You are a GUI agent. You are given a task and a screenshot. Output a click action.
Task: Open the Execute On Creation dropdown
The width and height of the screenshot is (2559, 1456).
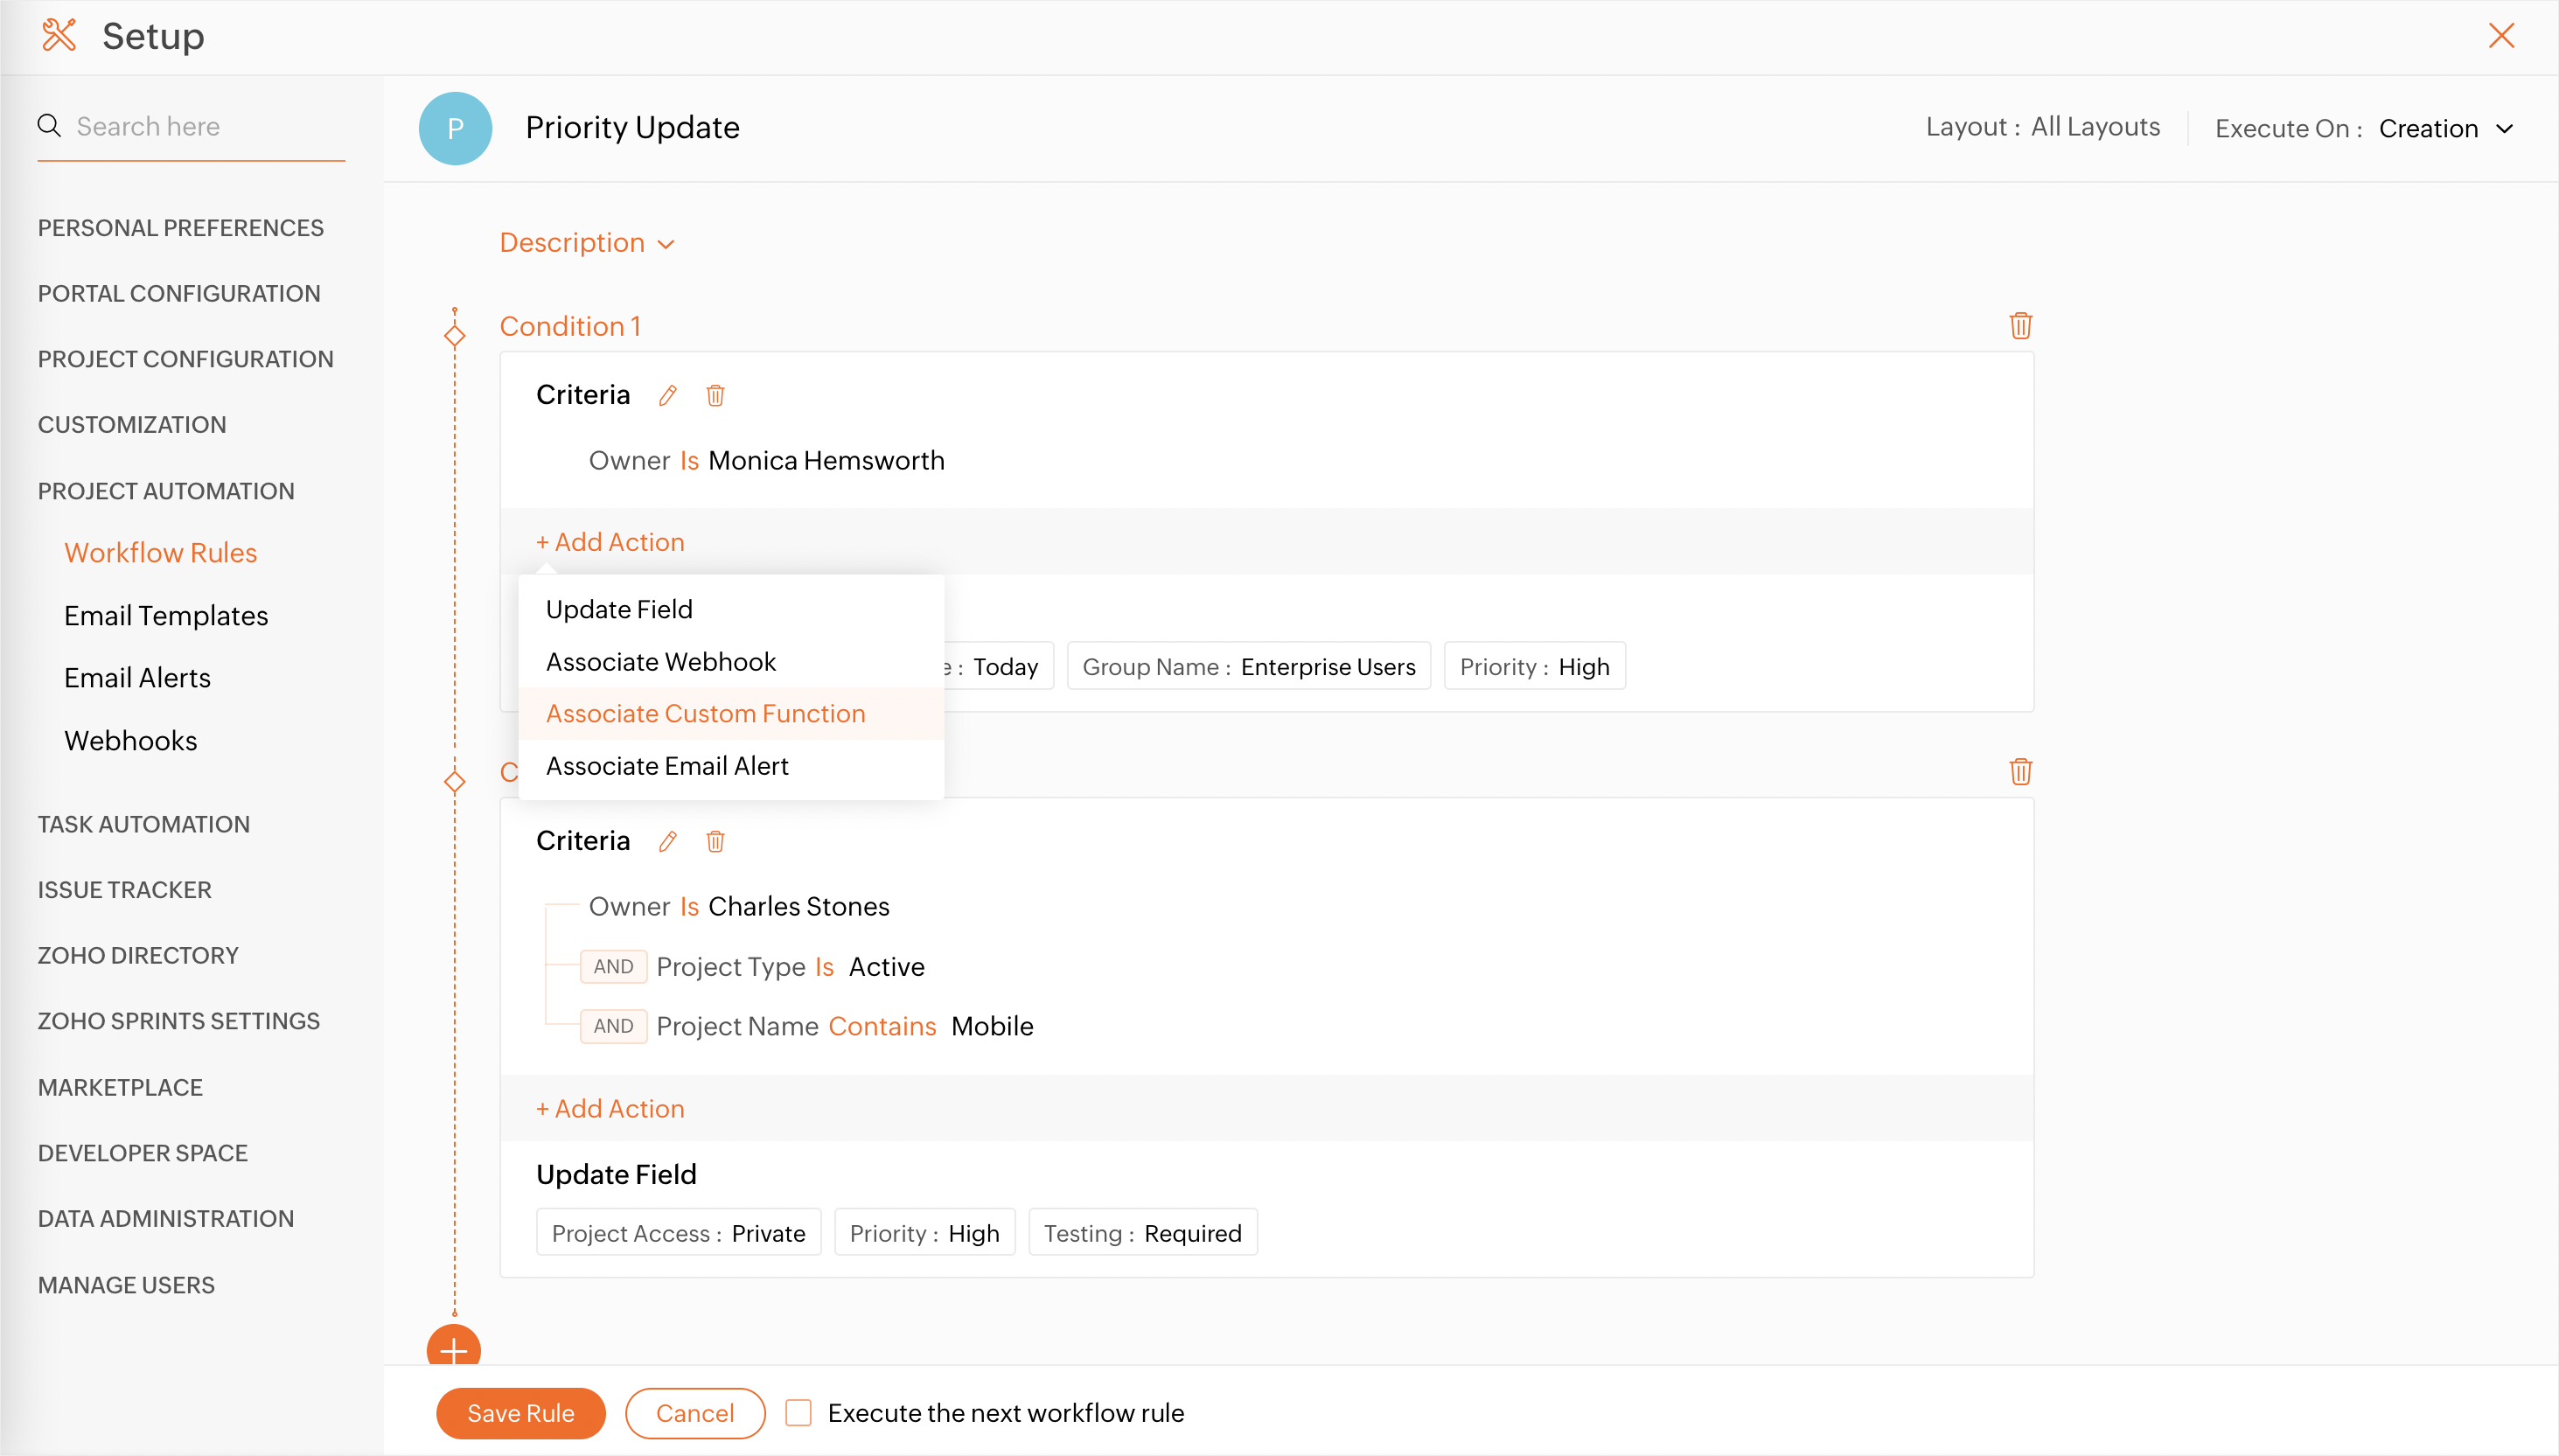pos(2445,128)
